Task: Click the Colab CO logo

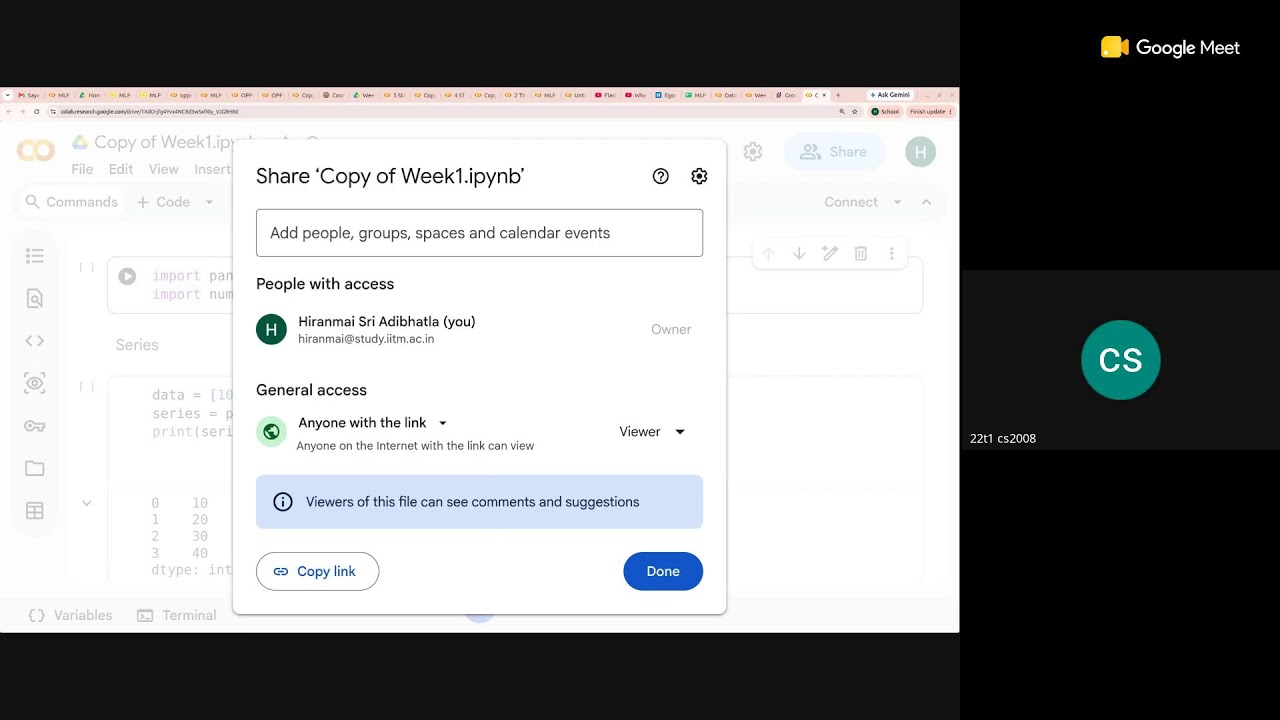Action: coord(36,151)
